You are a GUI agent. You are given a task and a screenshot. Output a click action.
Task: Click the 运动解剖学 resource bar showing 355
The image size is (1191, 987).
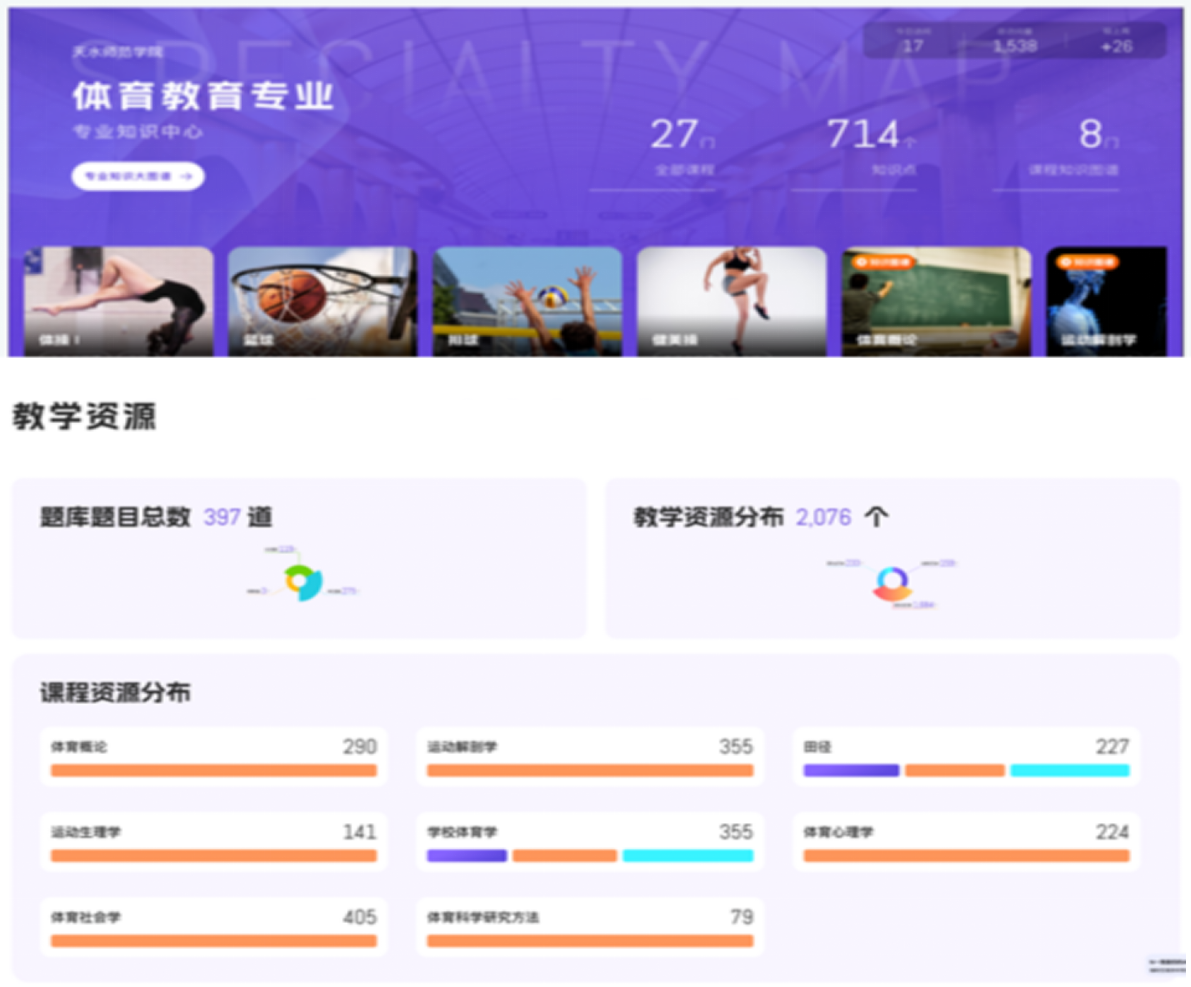[589, 771]
